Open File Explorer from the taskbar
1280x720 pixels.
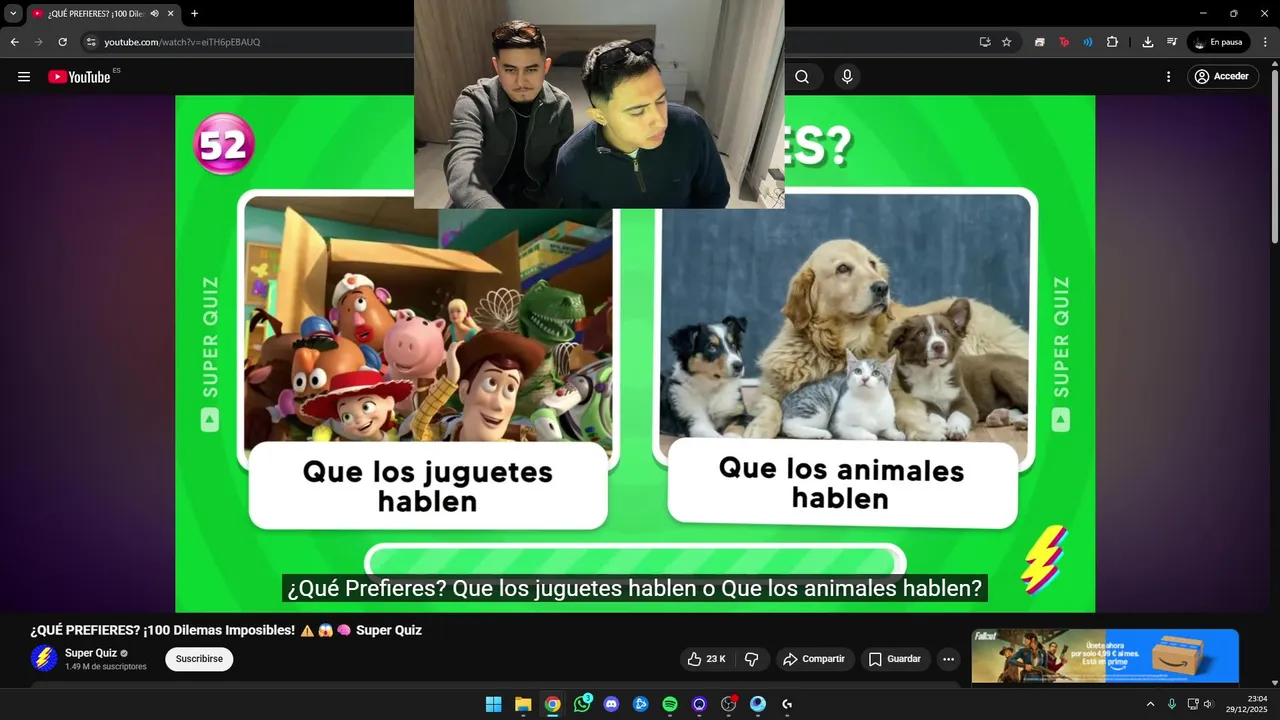point(523,704)
